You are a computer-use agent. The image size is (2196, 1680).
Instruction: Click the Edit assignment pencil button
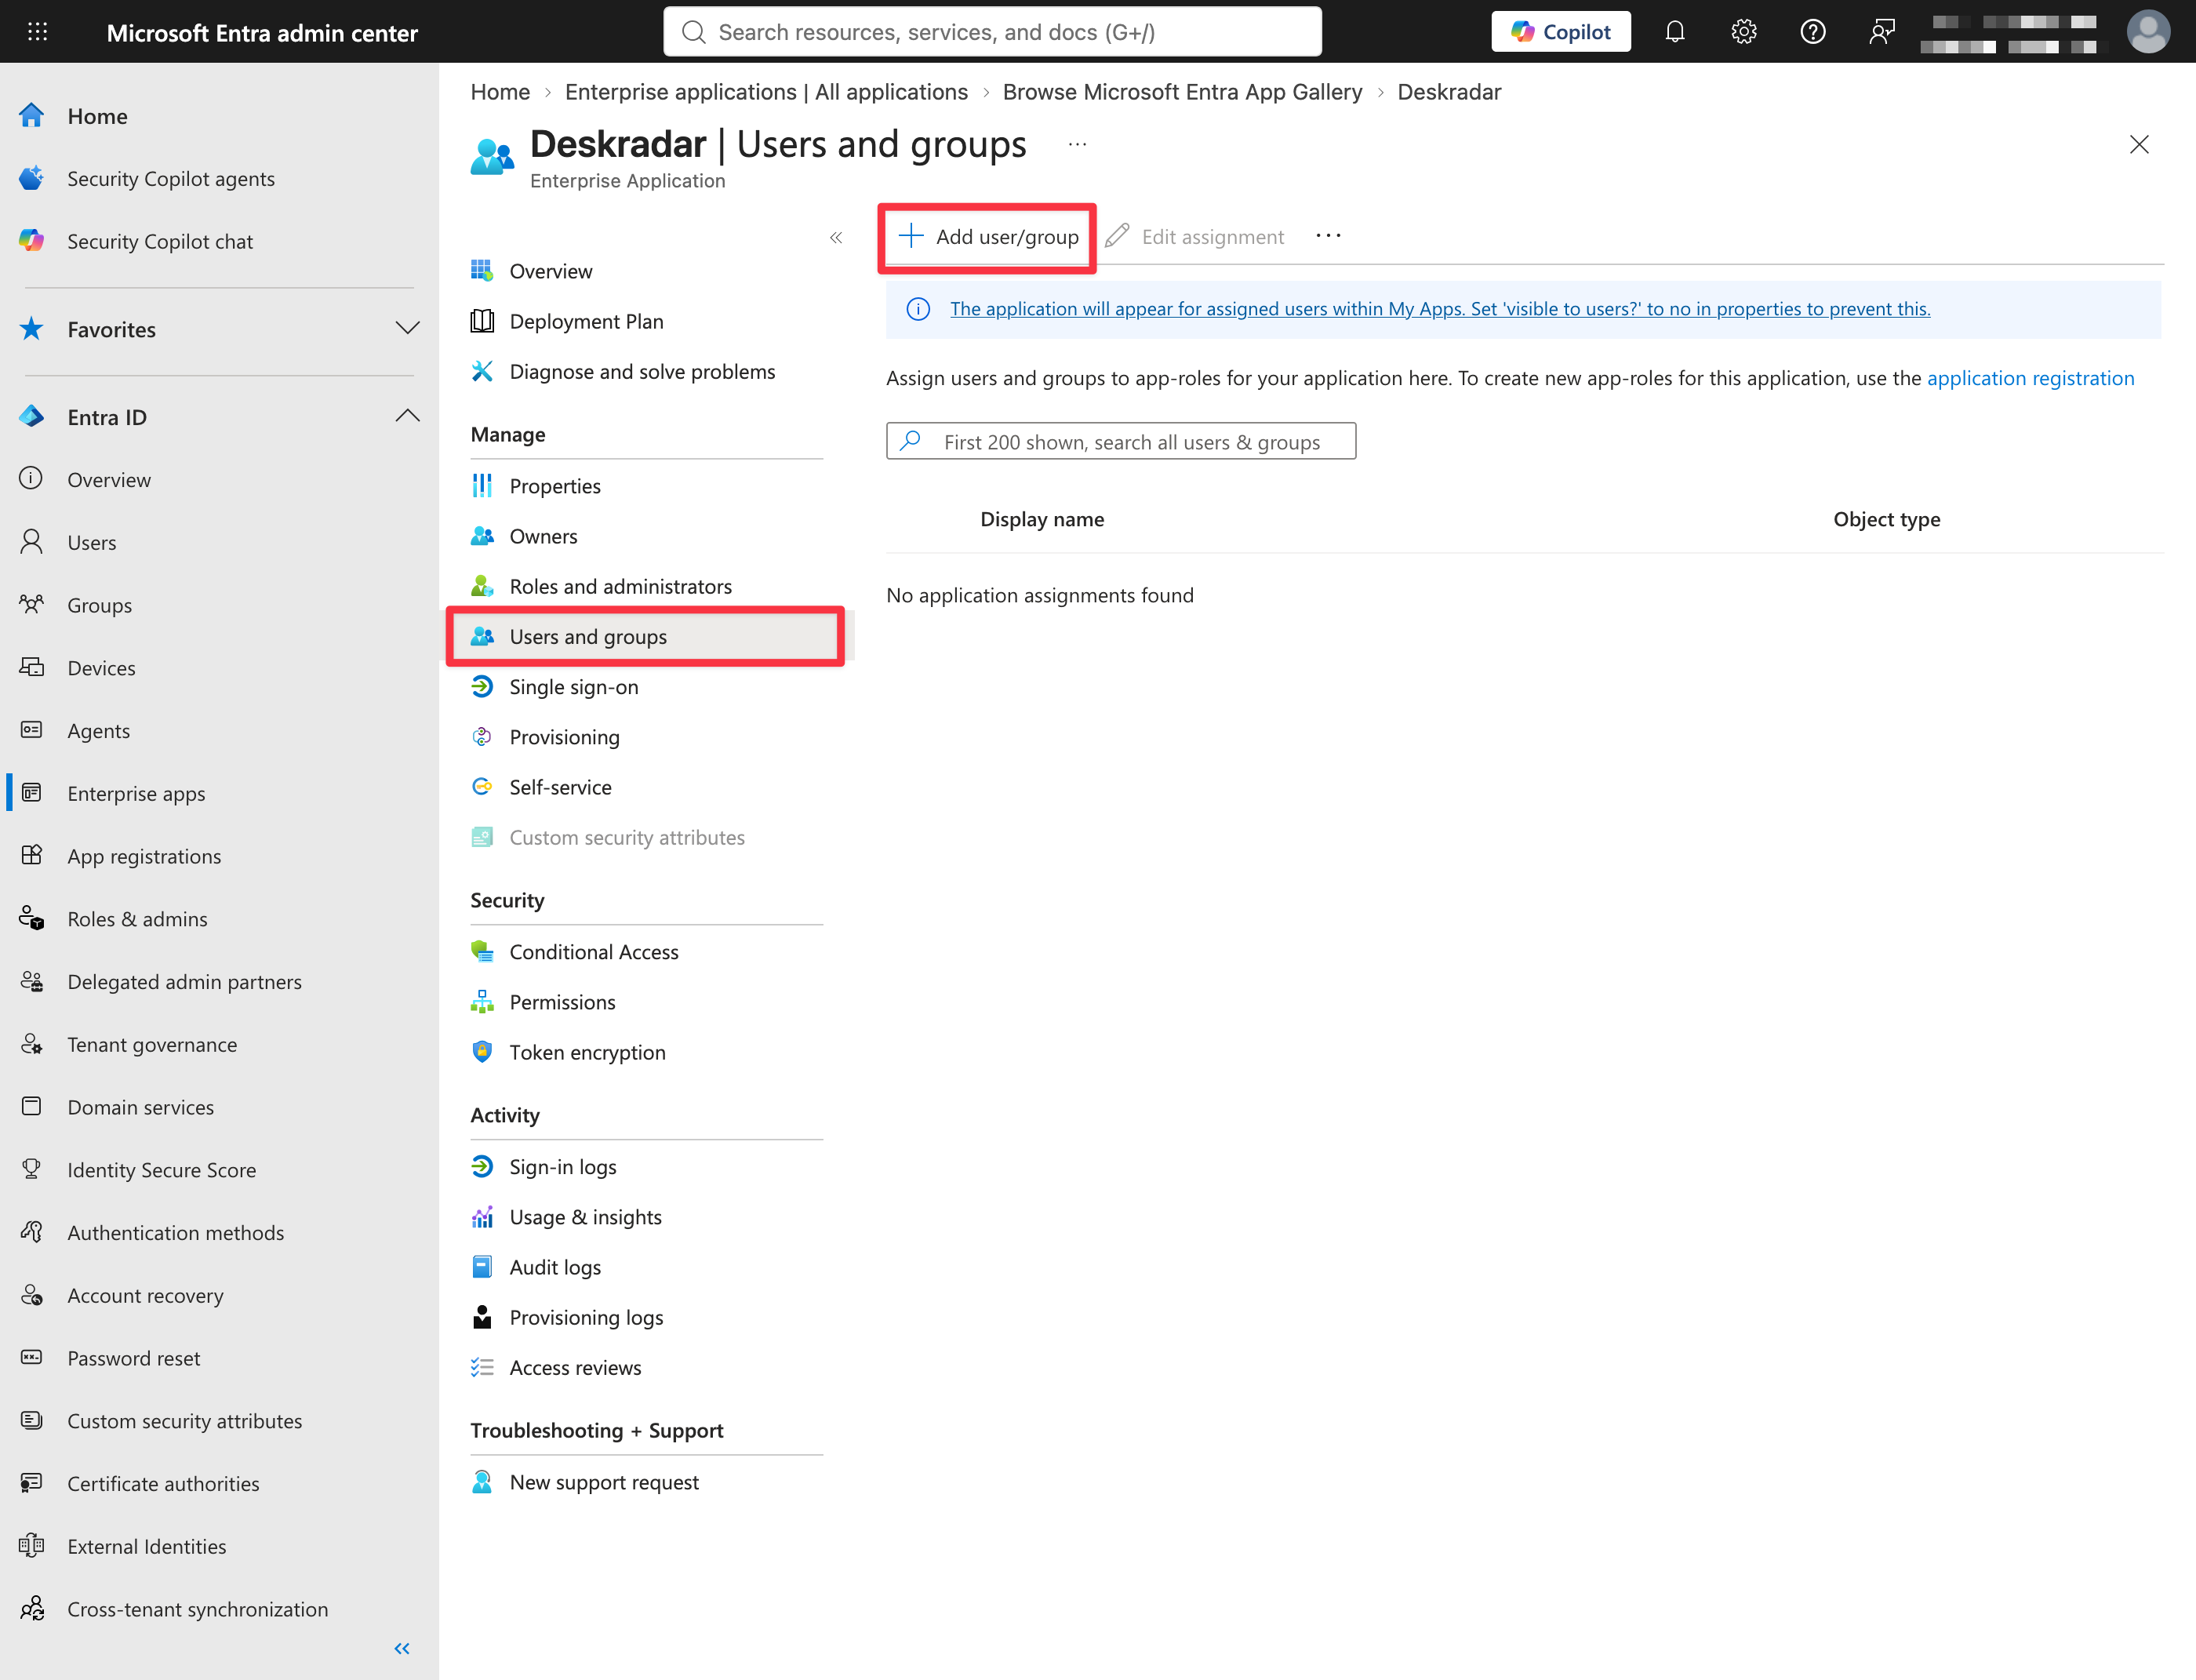tap(1195, 237)
